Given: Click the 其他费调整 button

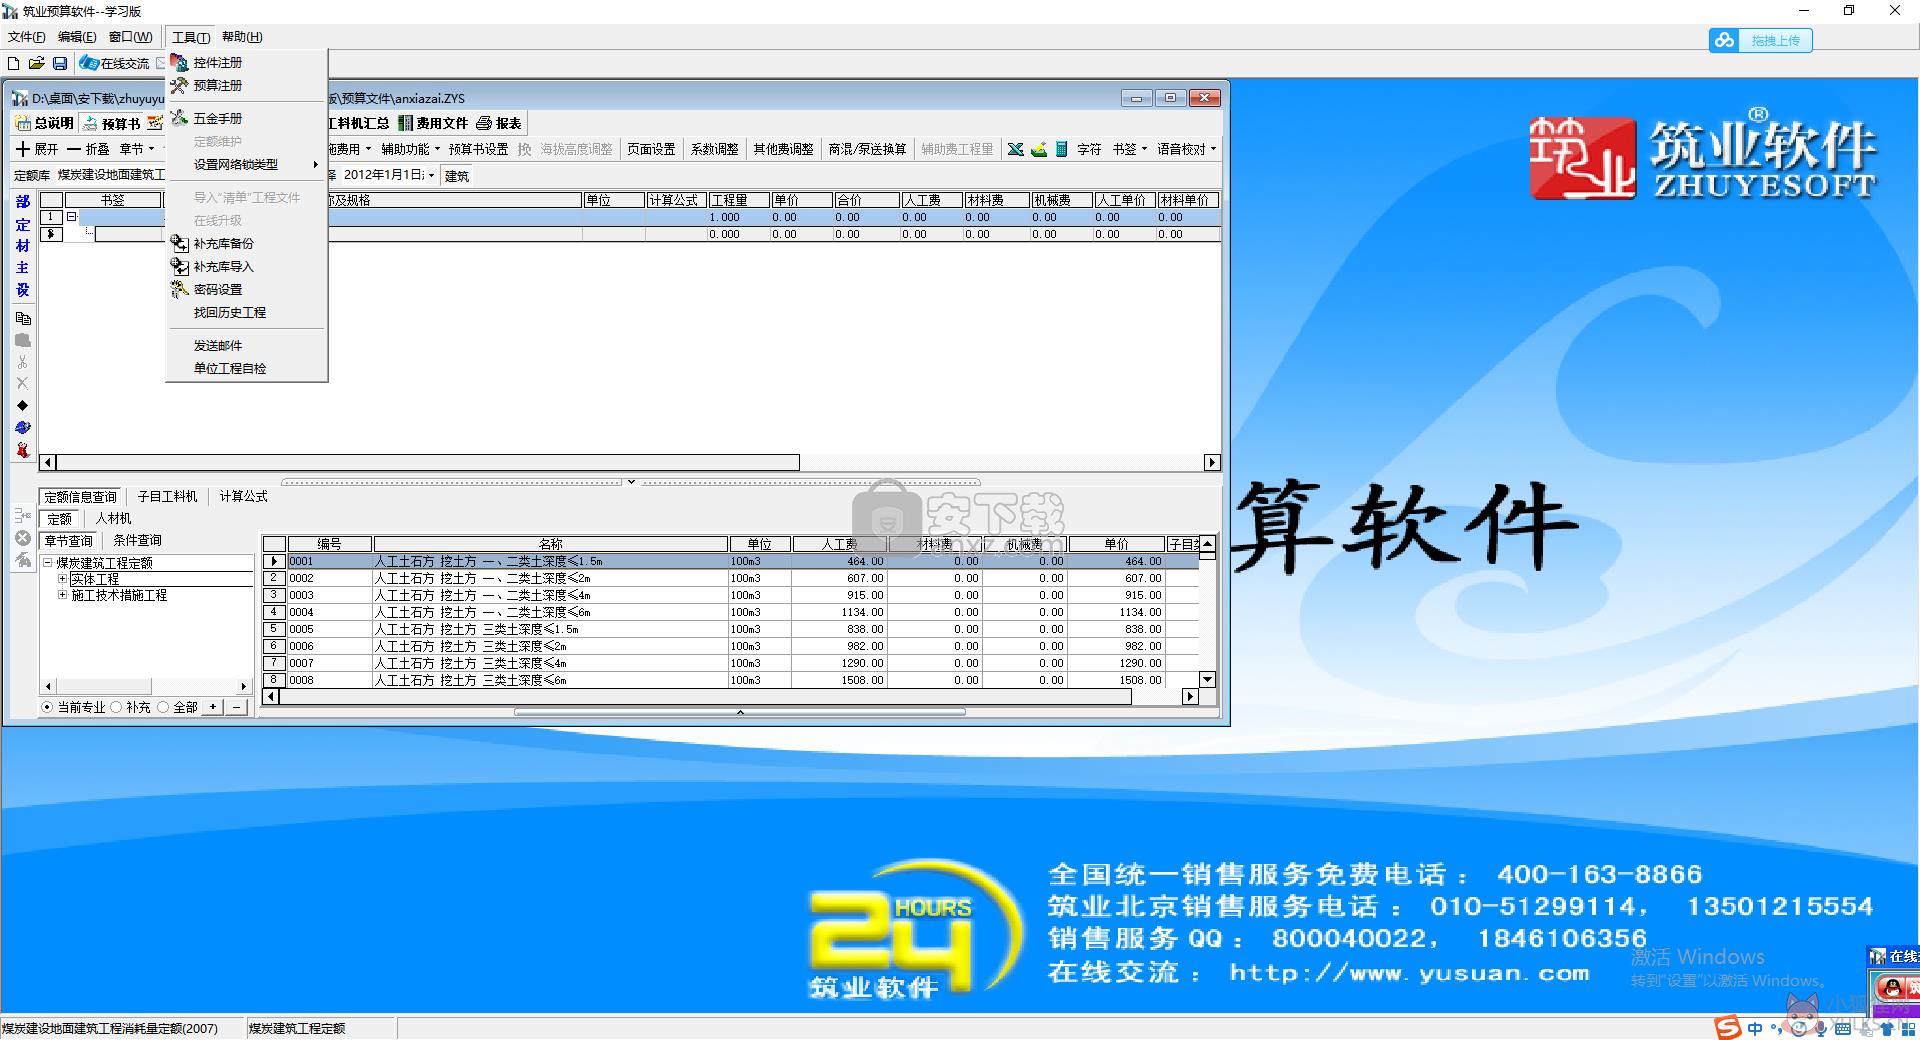Looking at the screenshot, I should [x=783, y=149].
